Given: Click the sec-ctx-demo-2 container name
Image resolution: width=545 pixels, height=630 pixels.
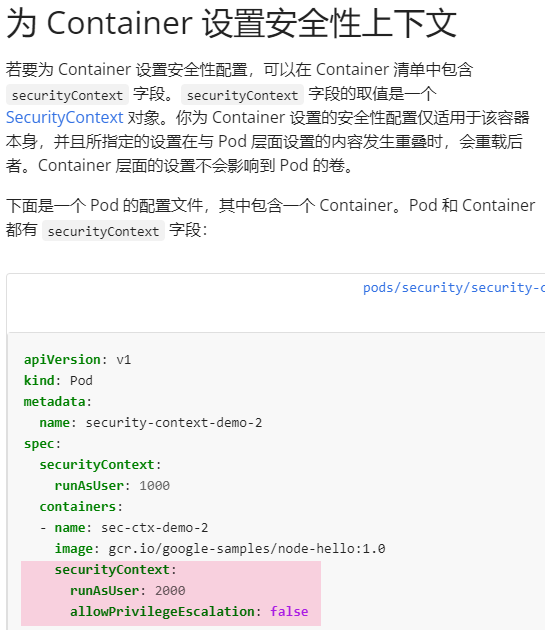Looking at the screenshot, I should pyautogui.click(x=154, y=528).
